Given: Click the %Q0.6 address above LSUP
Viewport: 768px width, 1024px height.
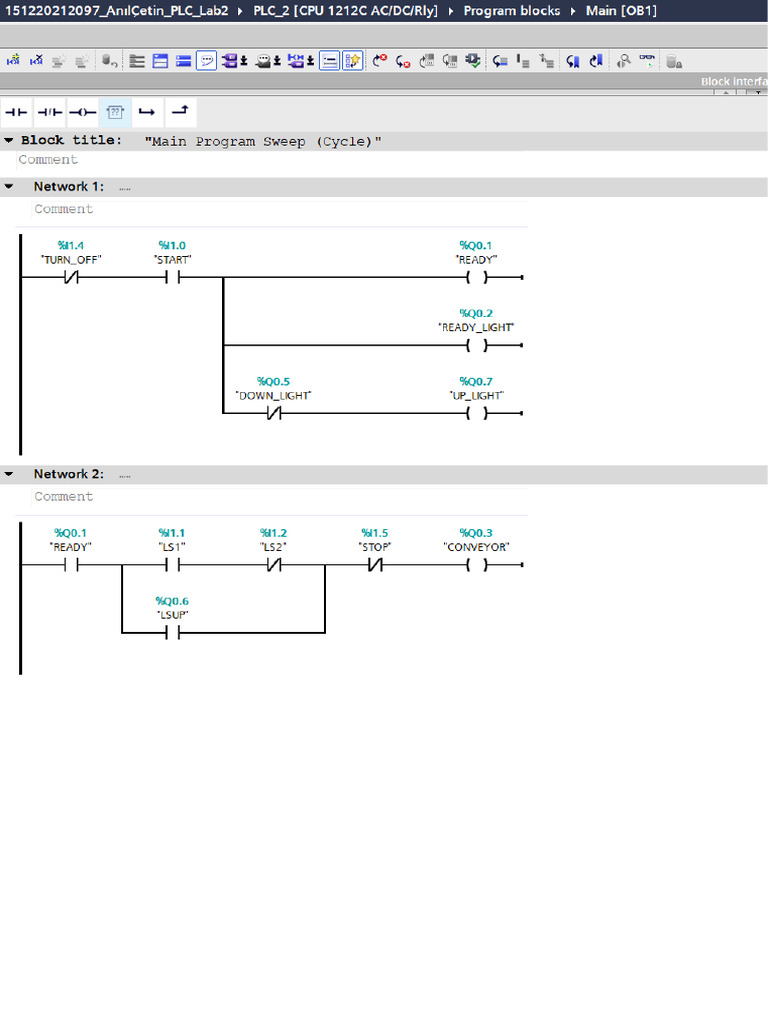Looking at the screenshot, I should [172, 601].
